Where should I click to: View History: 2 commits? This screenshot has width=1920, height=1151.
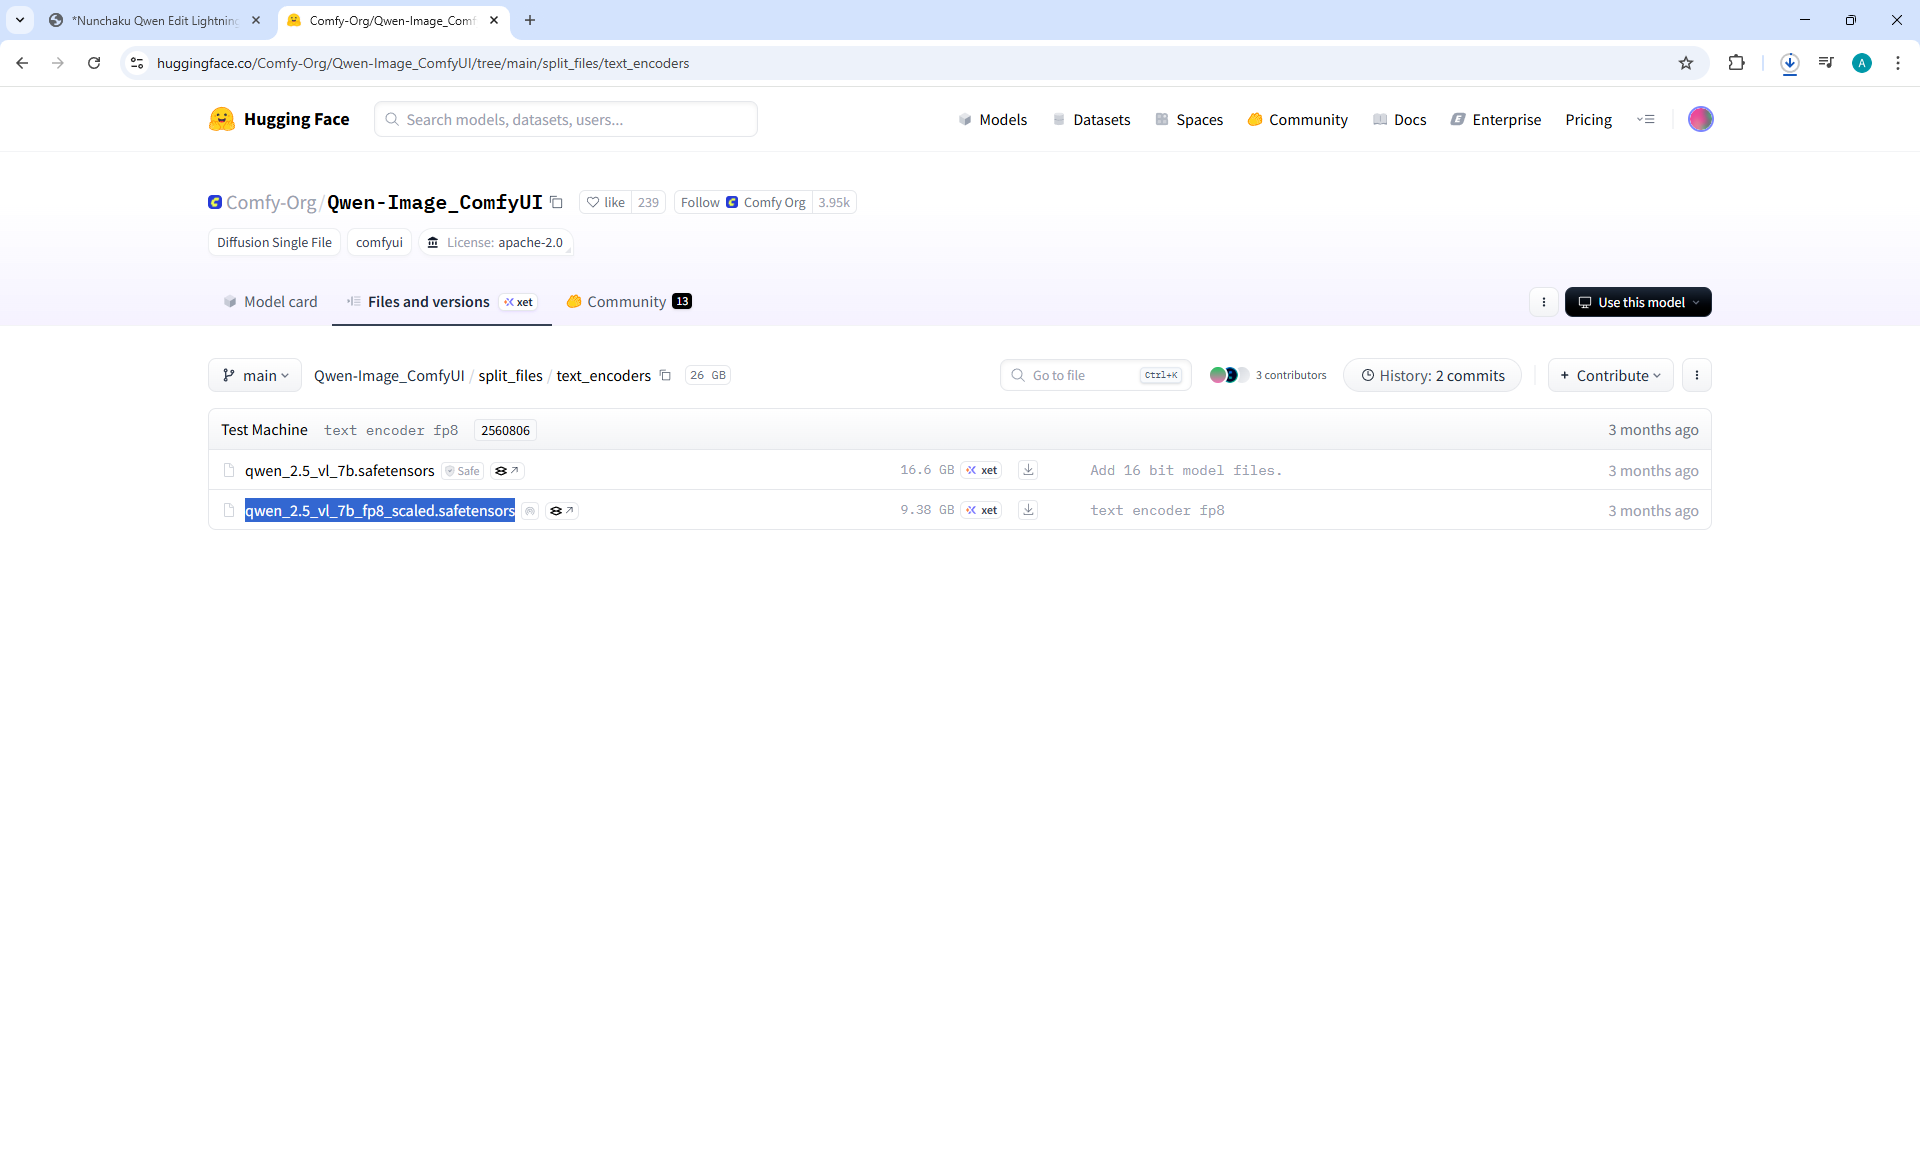point(1432,376)
